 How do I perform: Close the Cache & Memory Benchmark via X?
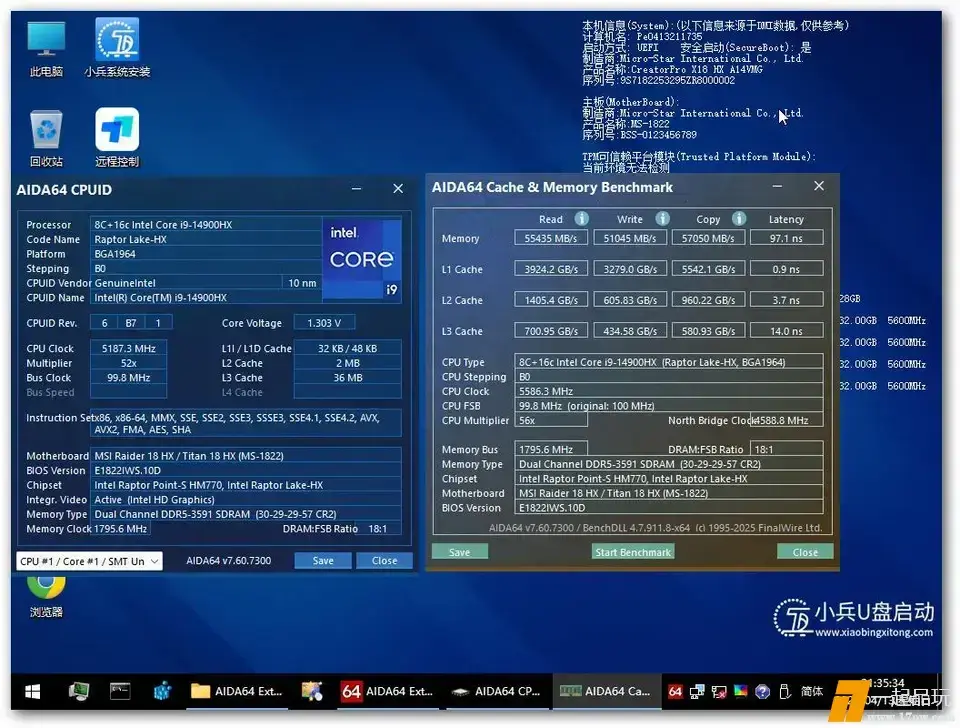coord(819,186)
